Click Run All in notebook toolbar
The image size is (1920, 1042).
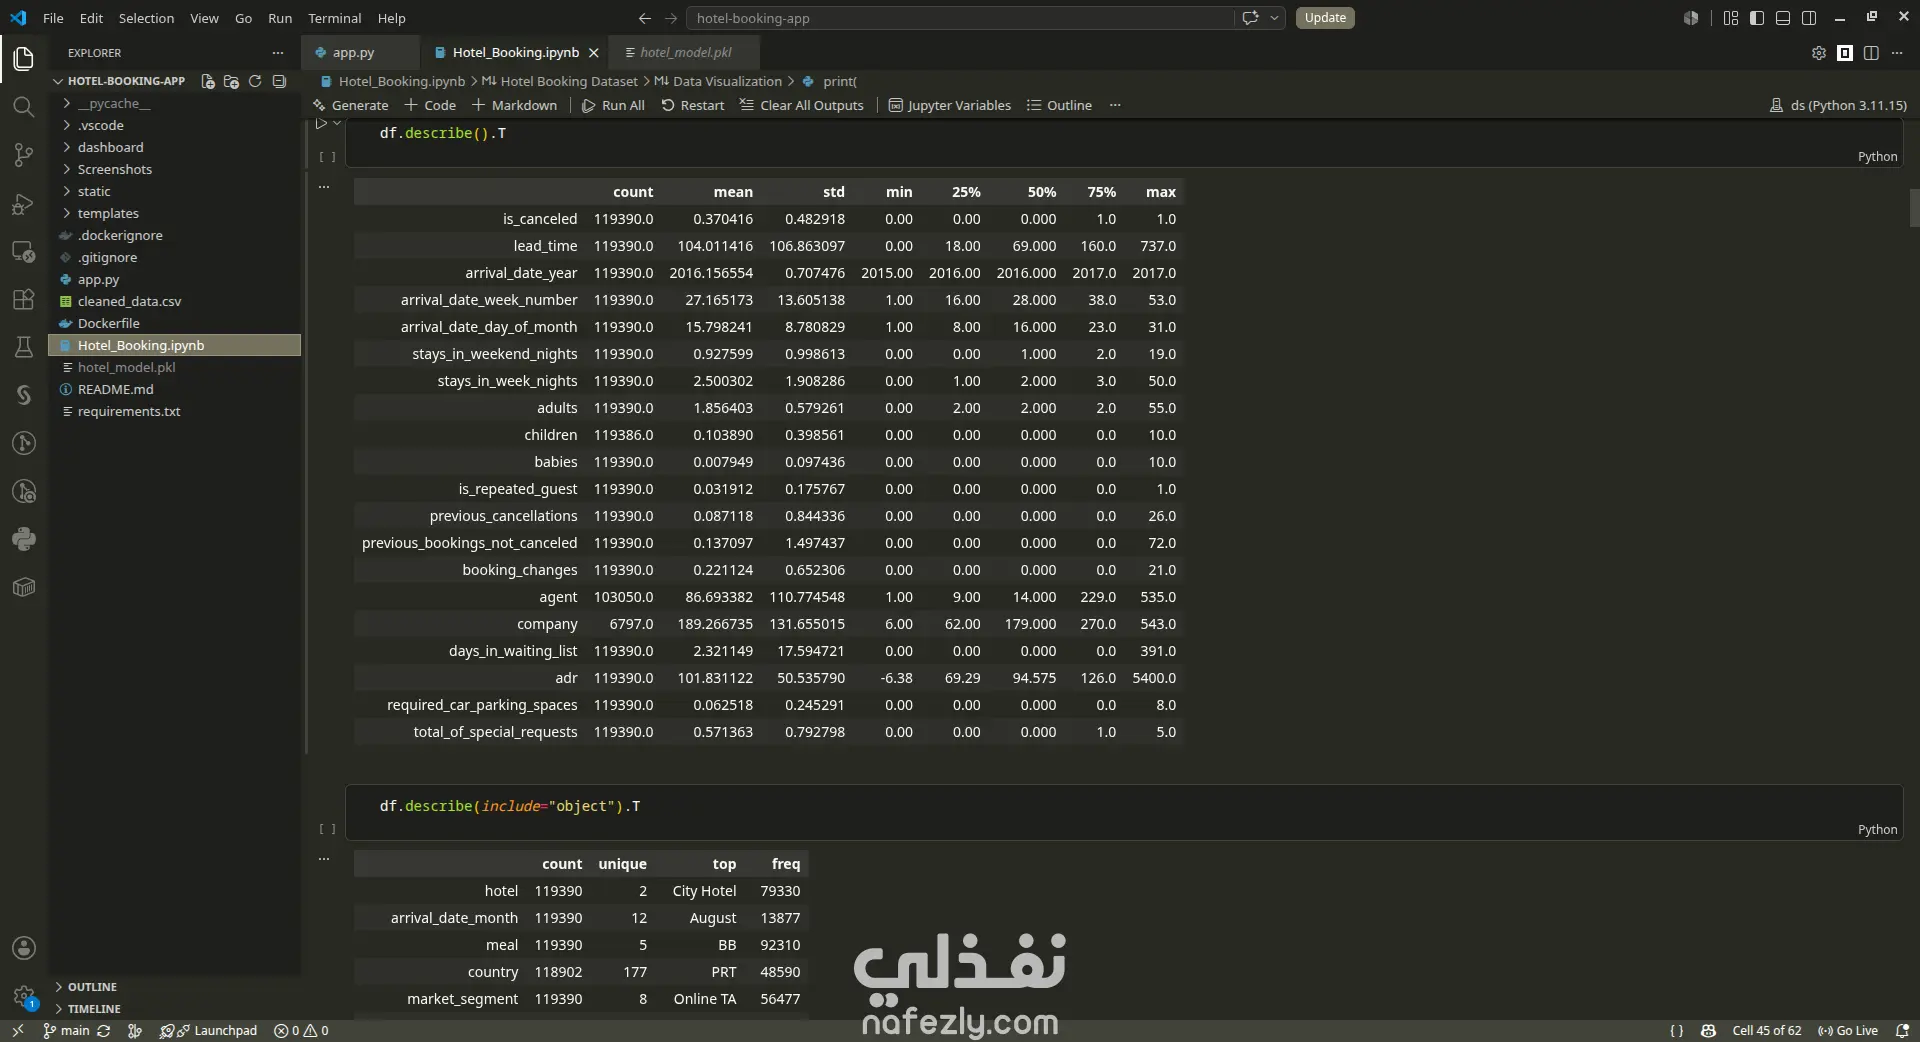[613, 105]
